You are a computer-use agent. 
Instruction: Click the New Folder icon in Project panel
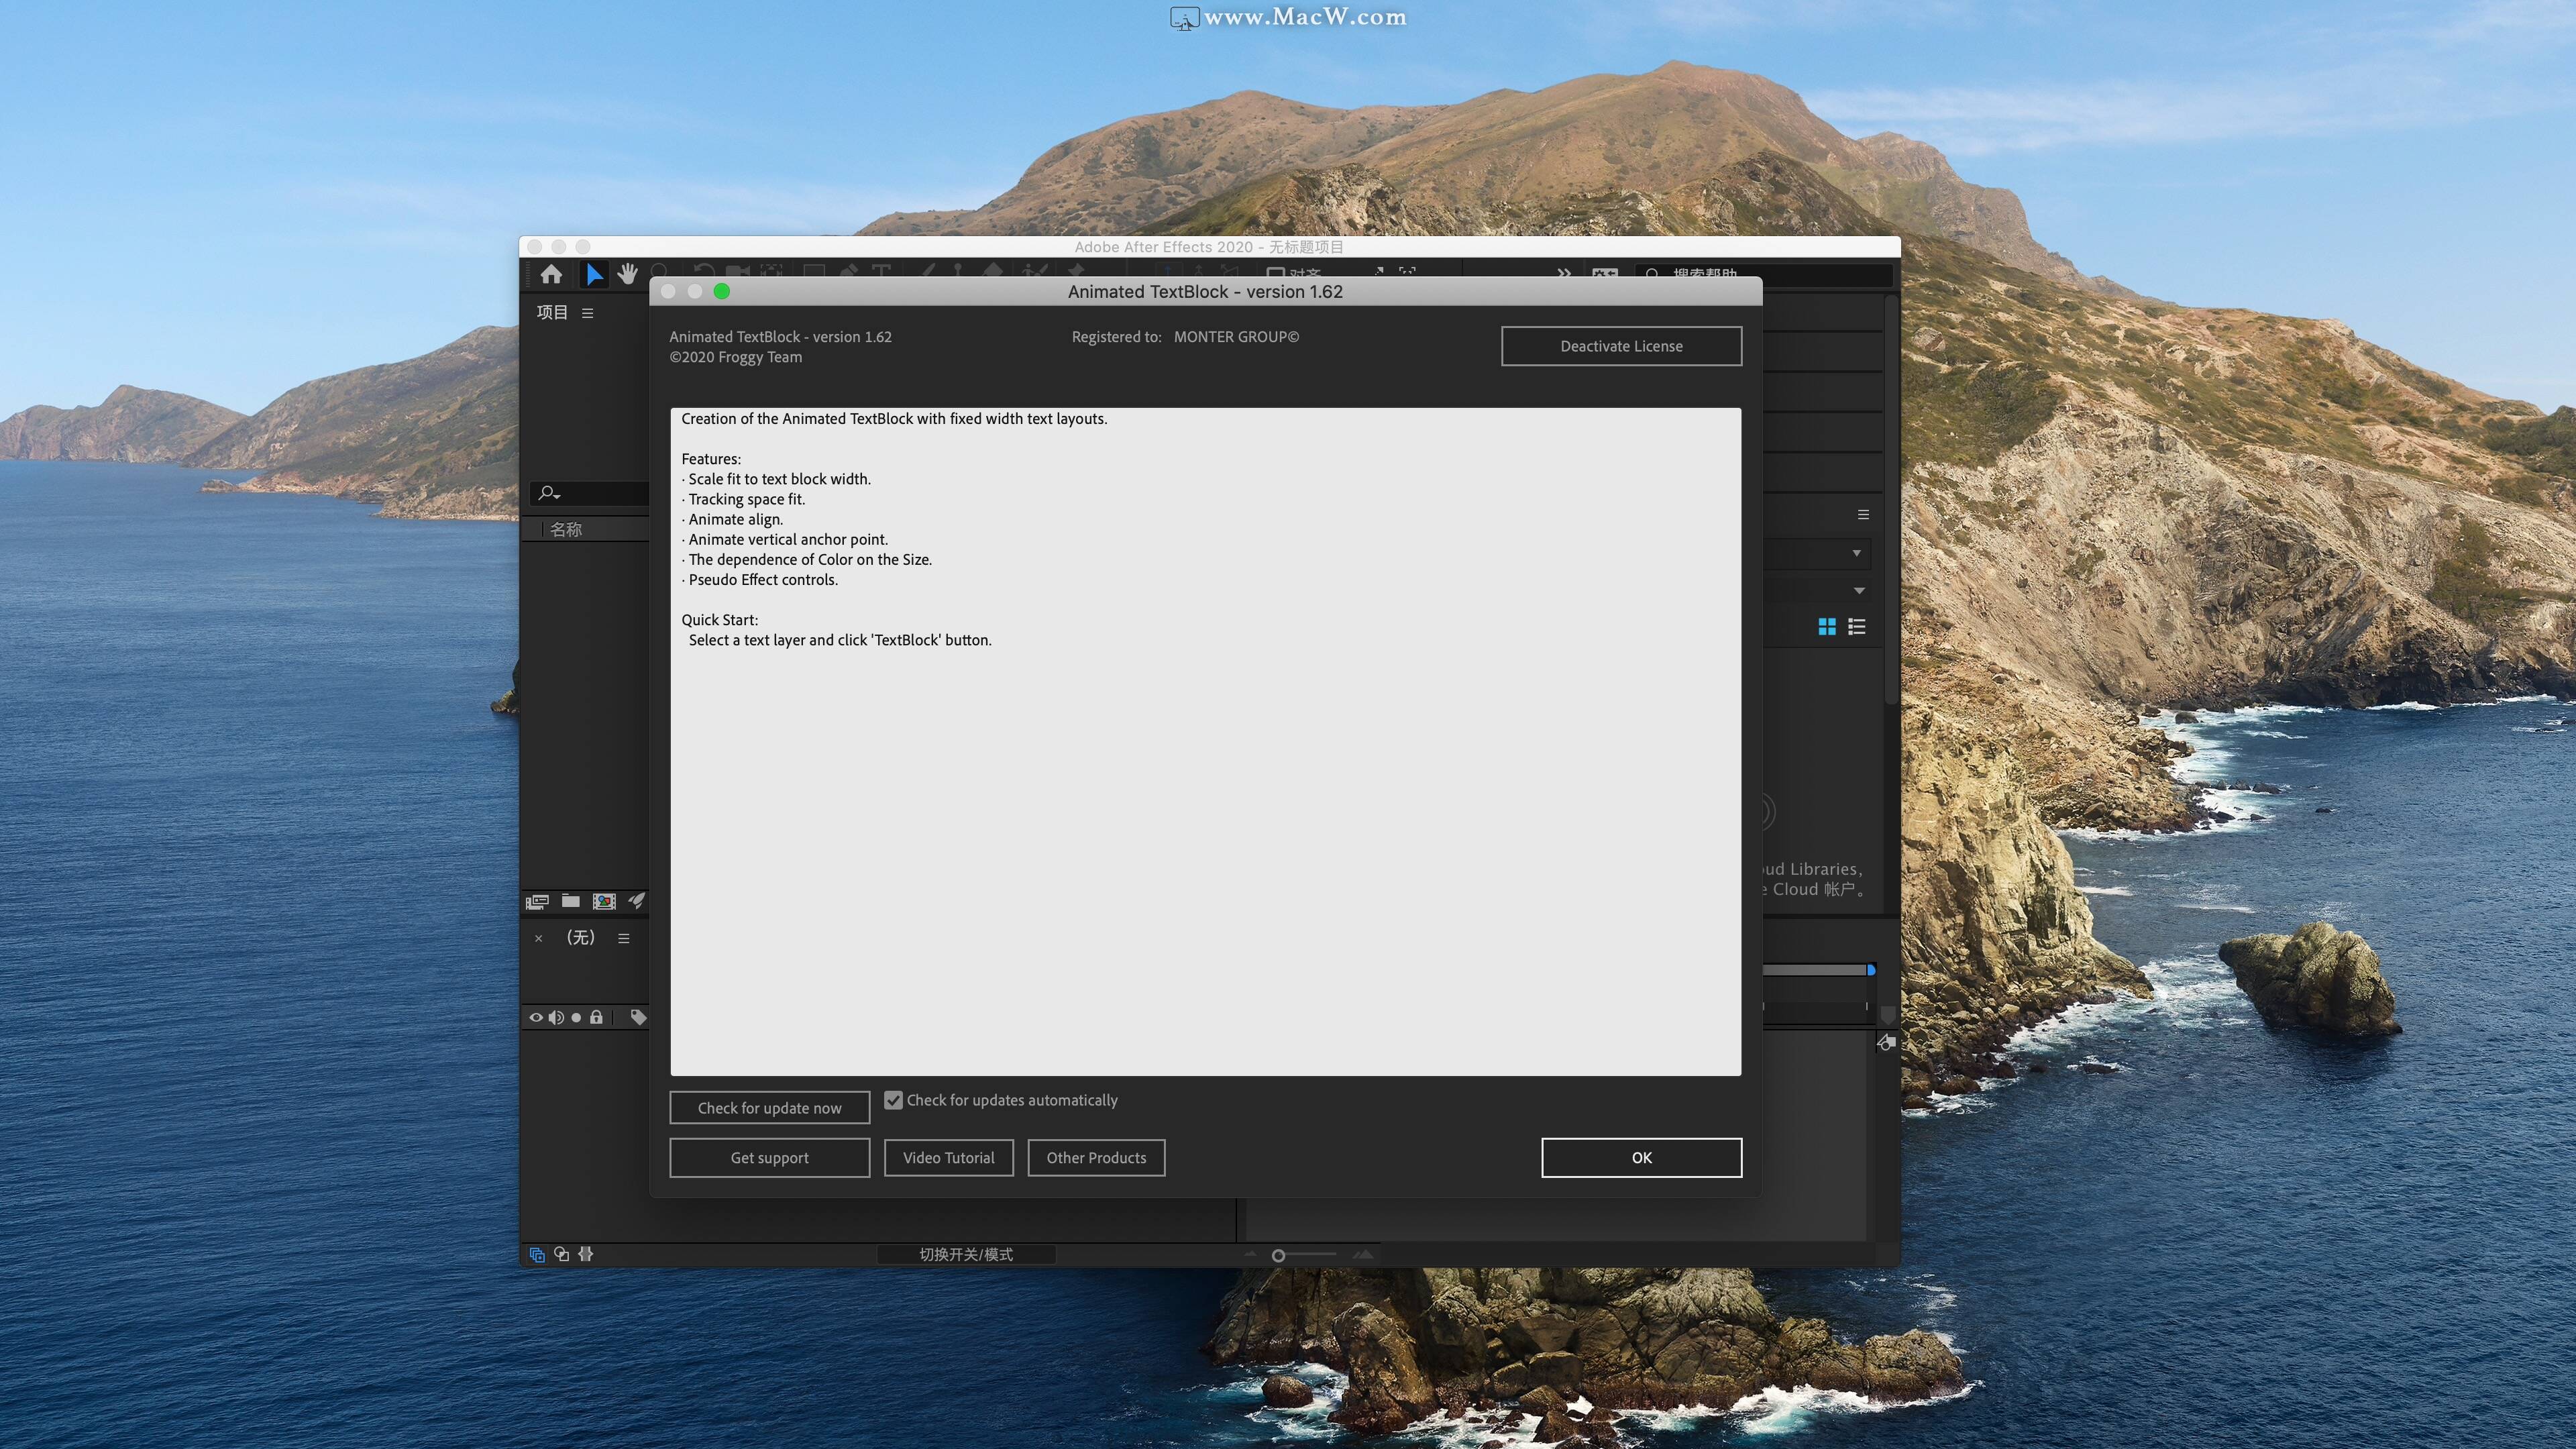coord(570,901)
